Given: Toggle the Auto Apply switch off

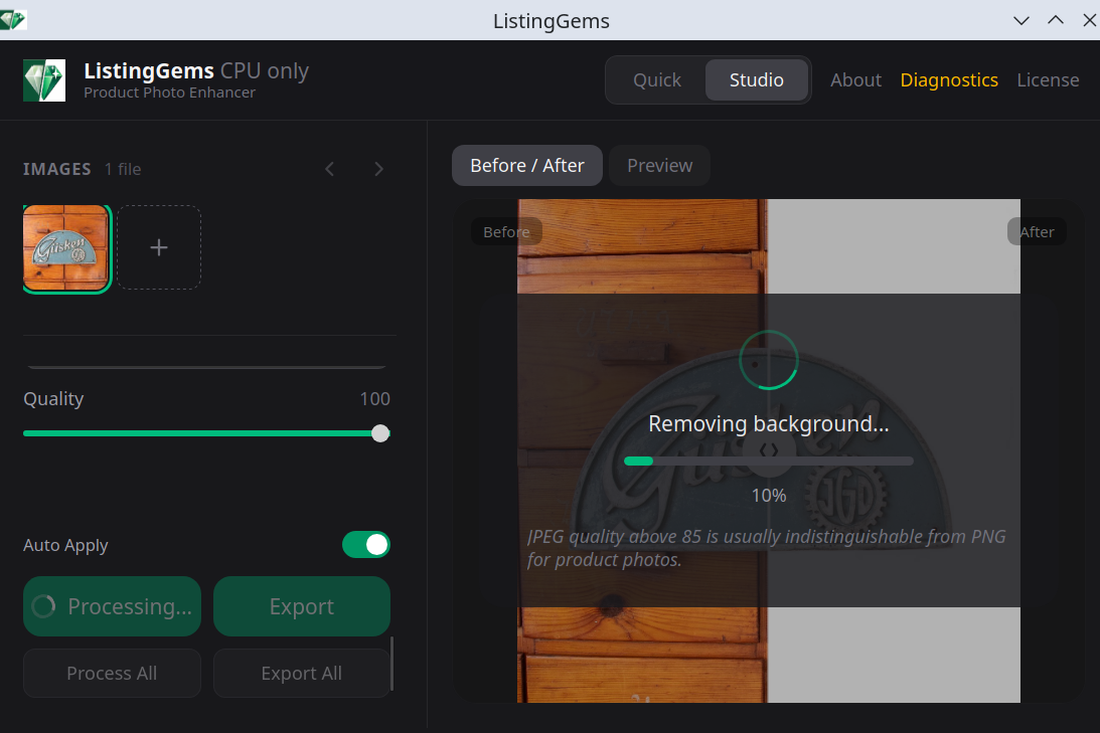Looking at the screenshot, I should pos(366,545).
